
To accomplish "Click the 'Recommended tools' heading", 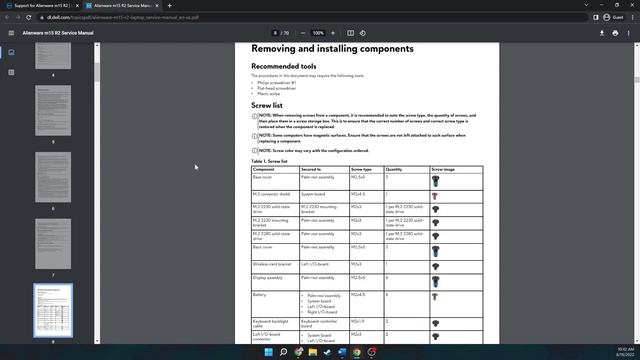I will (284, 66).
